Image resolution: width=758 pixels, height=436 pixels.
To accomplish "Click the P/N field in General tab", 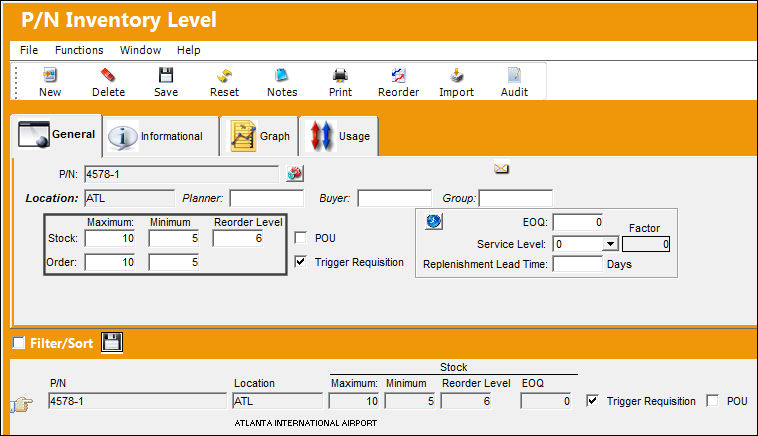I will tap(182, 174).
